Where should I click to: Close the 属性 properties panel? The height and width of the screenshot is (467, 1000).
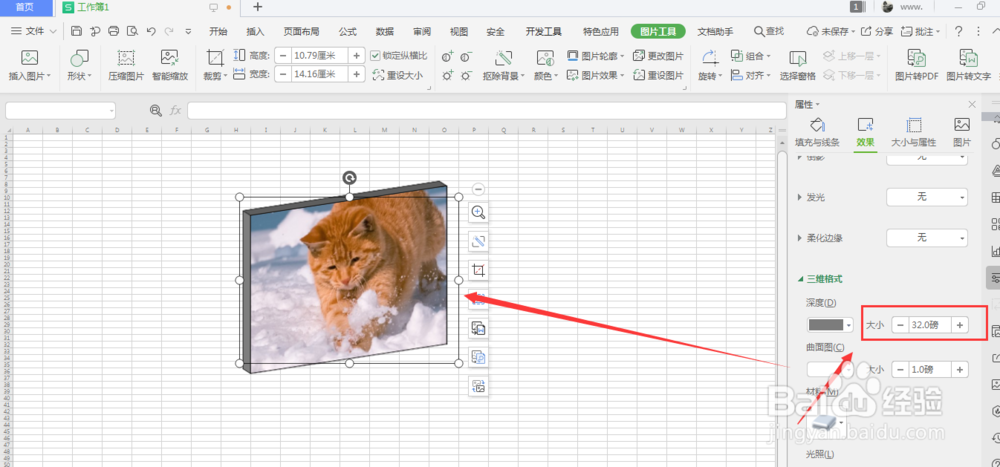pos(971,104)
